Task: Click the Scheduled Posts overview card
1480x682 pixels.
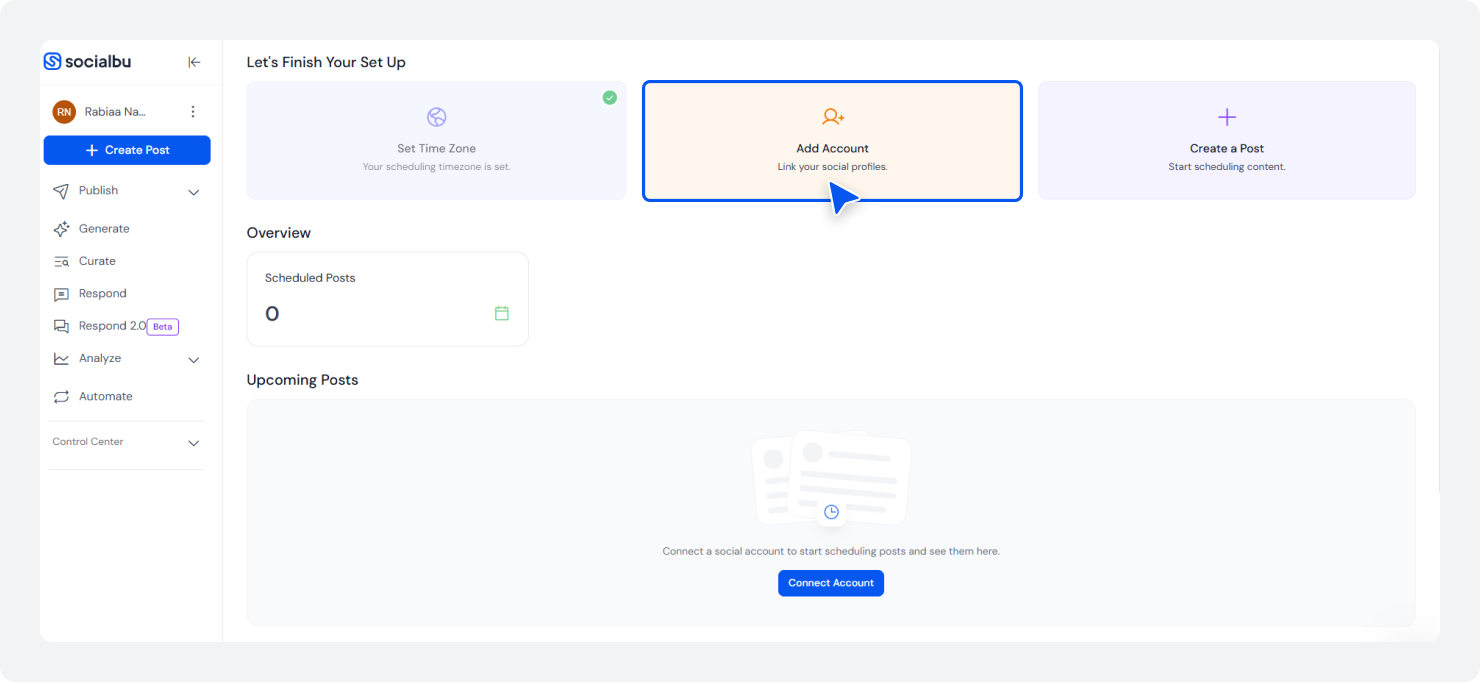Action: (x=388, y=299)
